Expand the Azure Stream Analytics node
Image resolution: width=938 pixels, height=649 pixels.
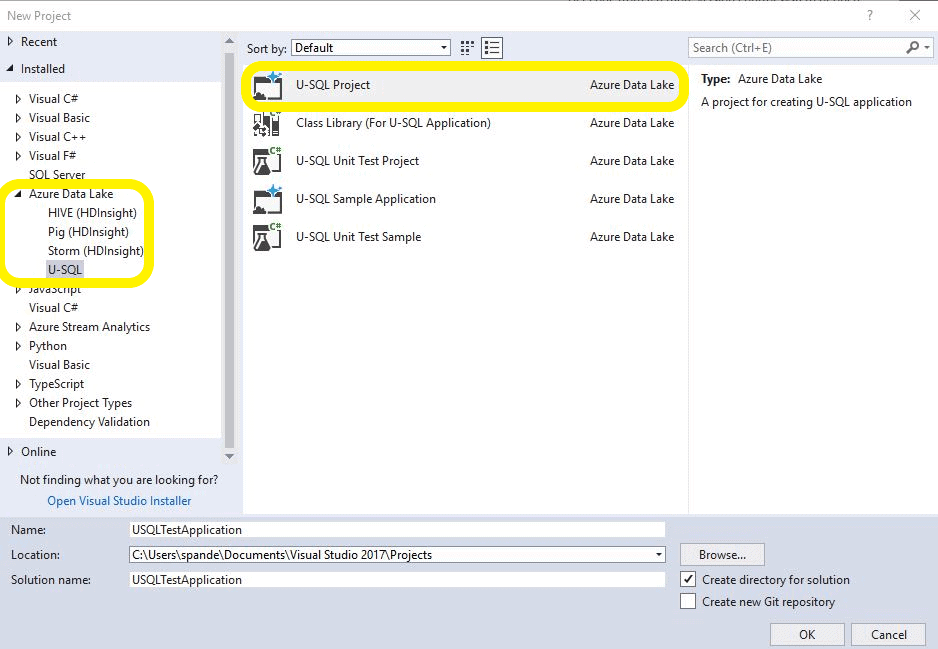point(18,327)
